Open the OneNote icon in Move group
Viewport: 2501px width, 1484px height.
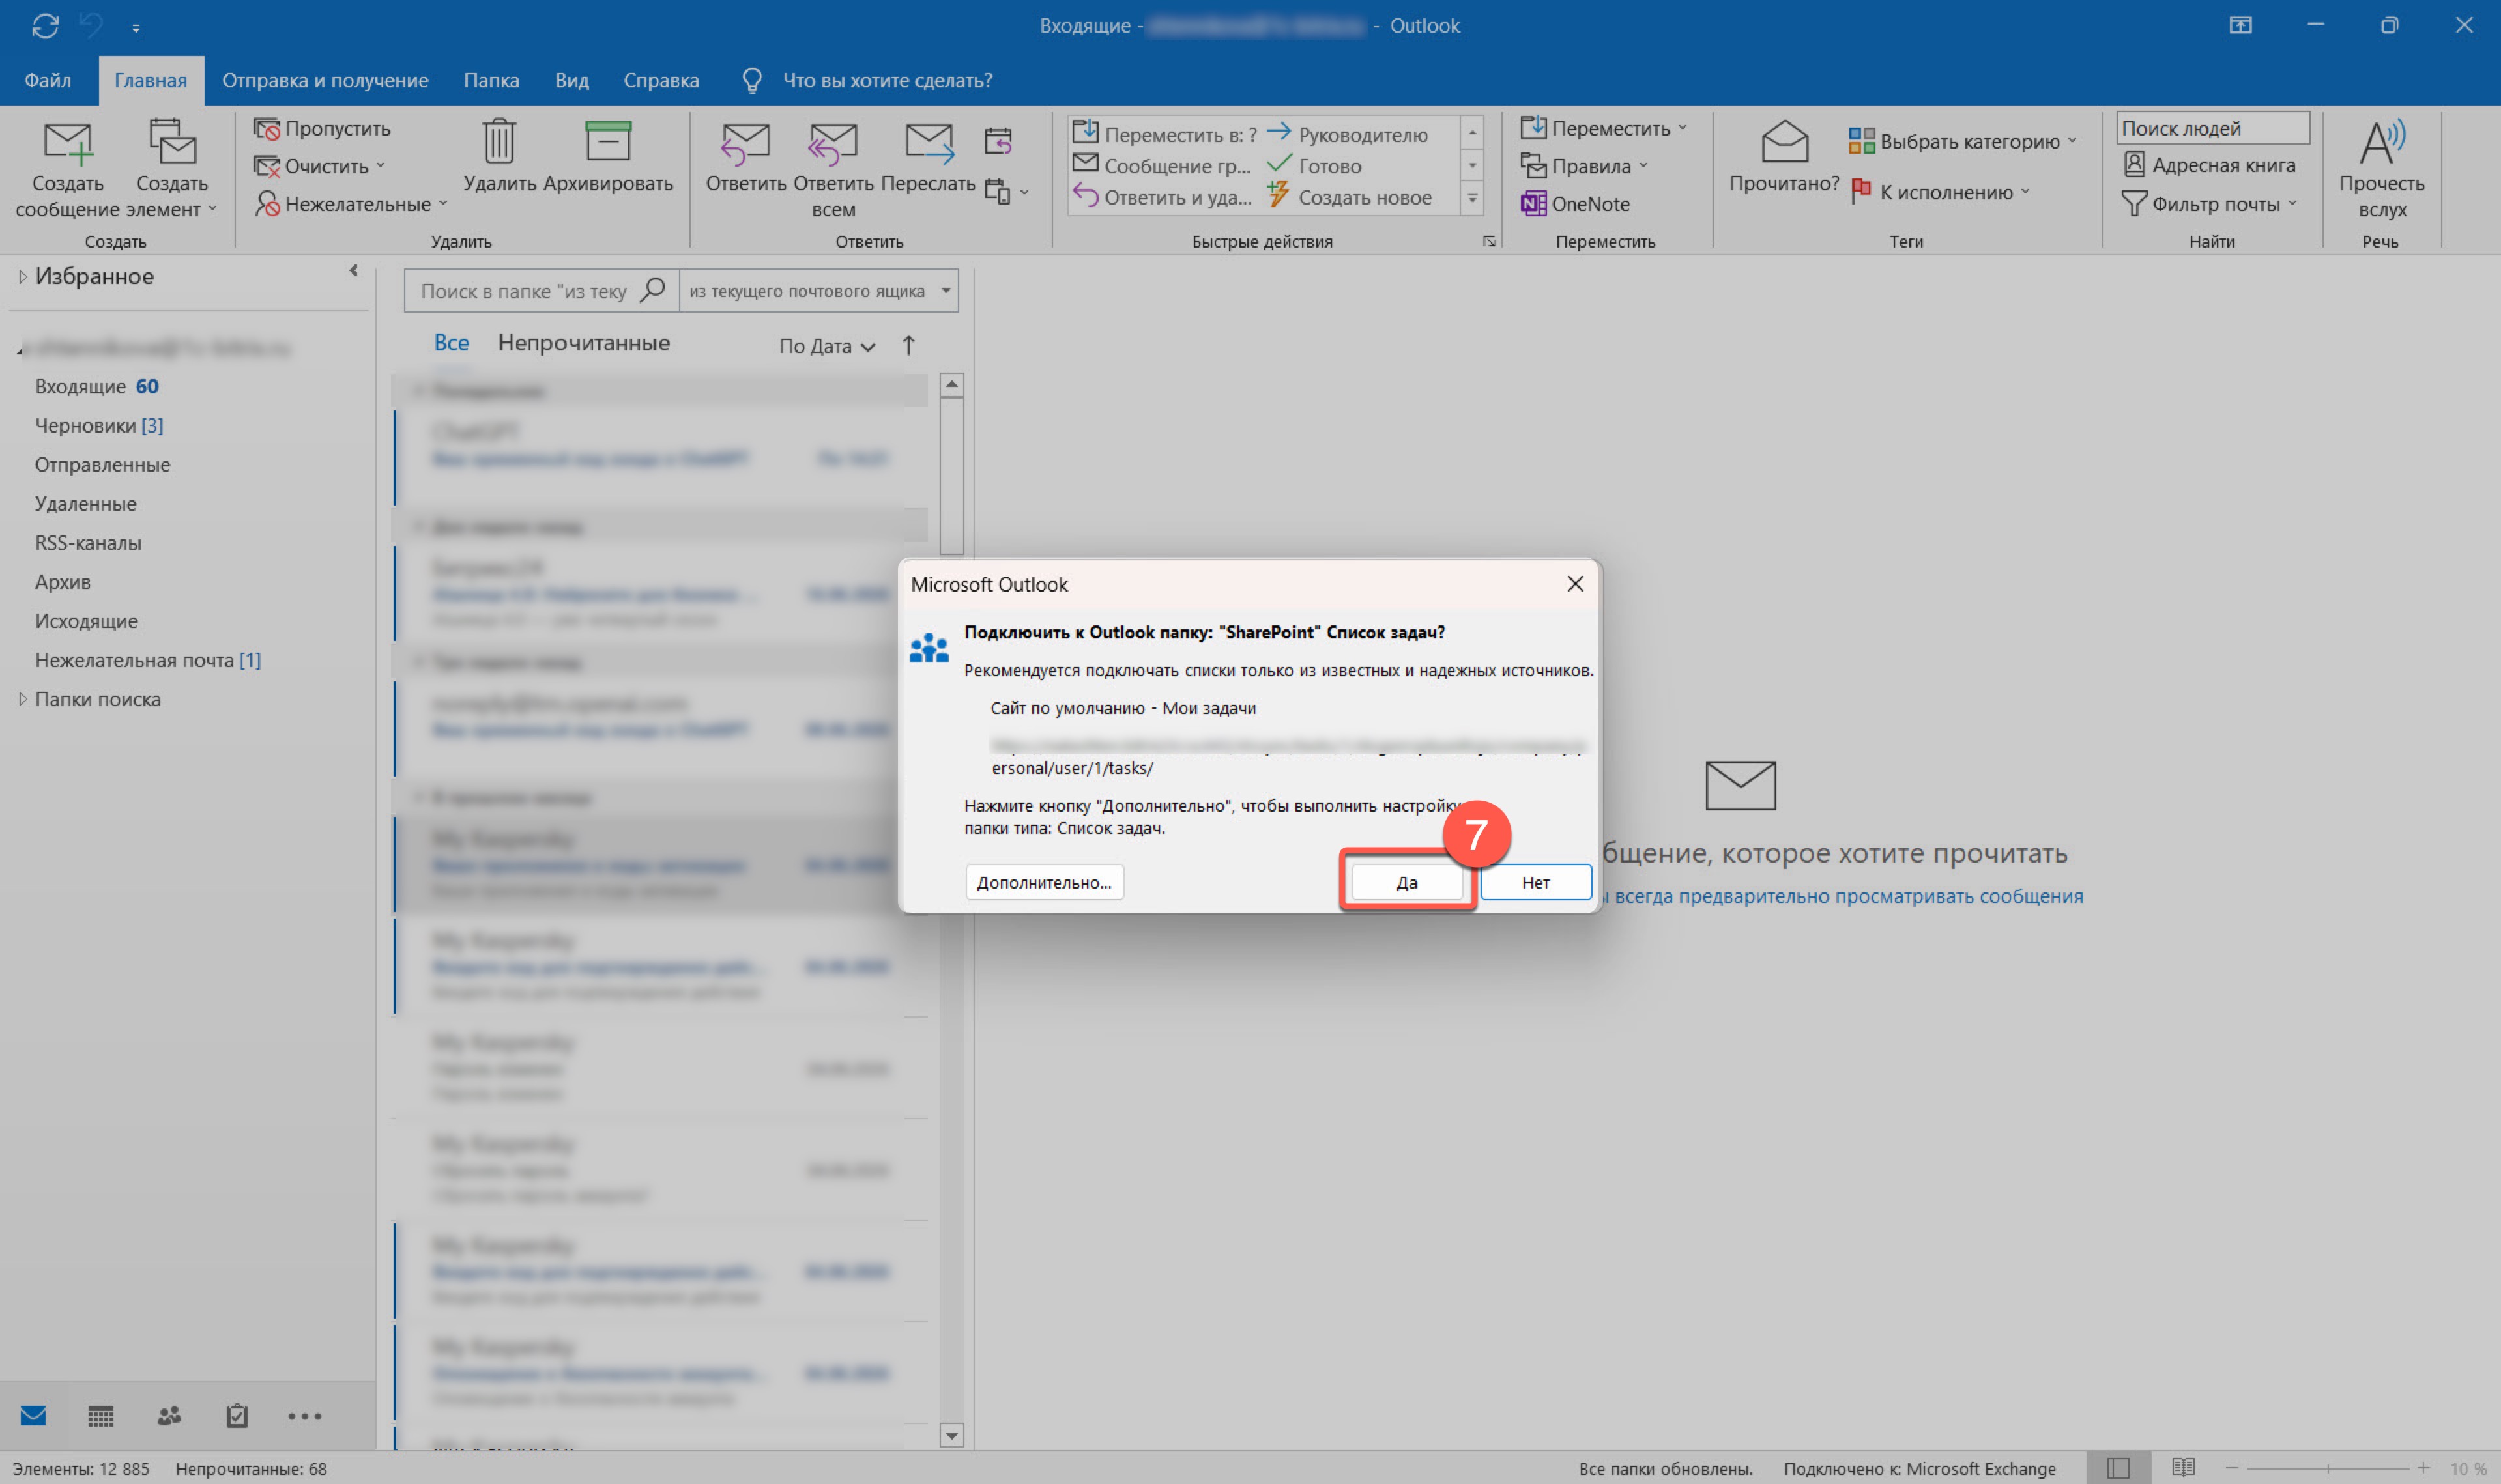[1532, 204]
